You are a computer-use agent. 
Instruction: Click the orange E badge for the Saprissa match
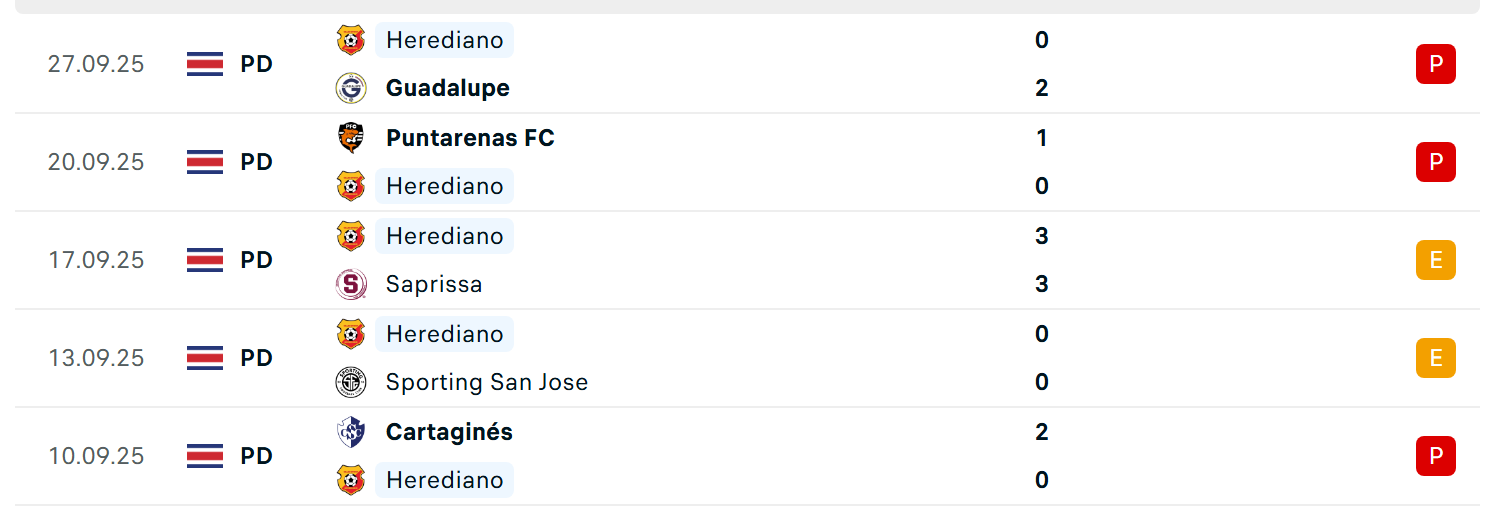[1436, 260]
